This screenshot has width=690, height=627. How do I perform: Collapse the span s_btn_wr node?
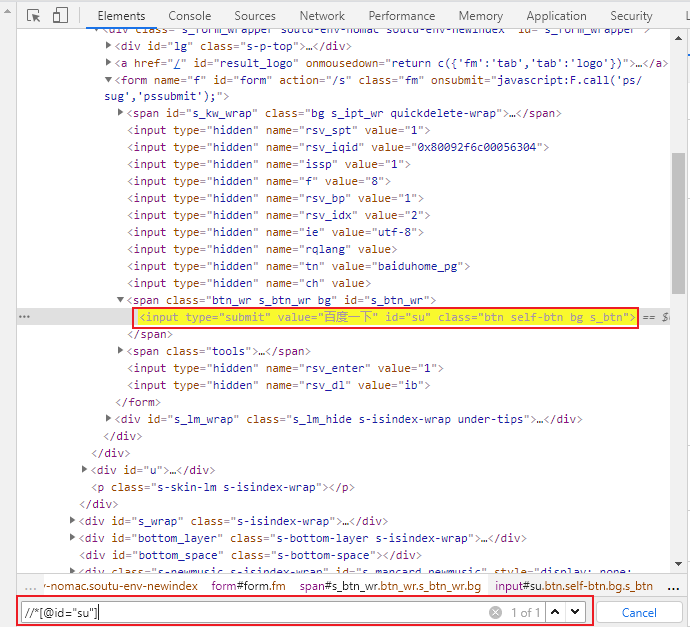point(120,300)
